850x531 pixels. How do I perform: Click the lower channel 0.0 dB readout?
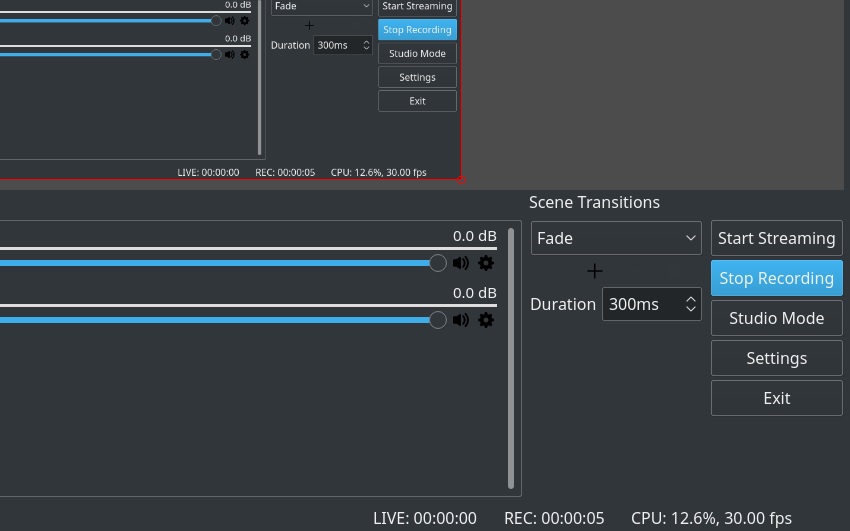[475, 293]
